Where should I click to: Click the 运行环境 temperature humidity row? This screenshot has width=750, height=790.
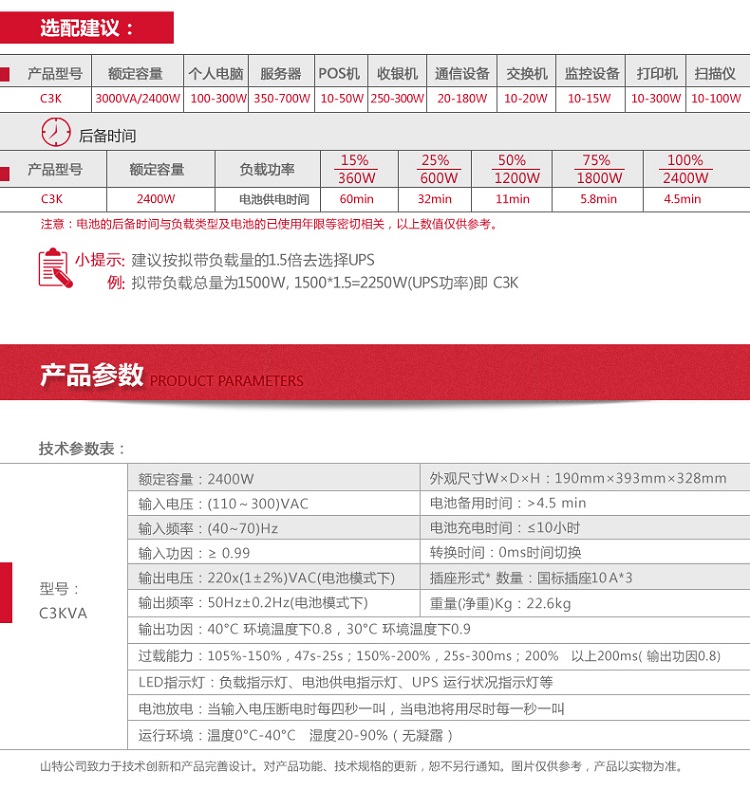coord(439,736)
